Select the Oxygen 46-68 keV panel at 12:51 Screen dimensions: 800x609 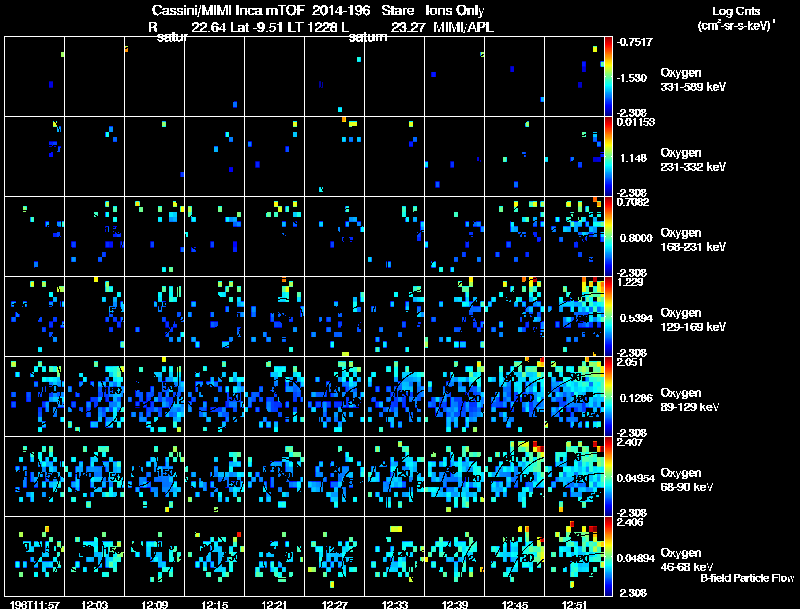574,556
